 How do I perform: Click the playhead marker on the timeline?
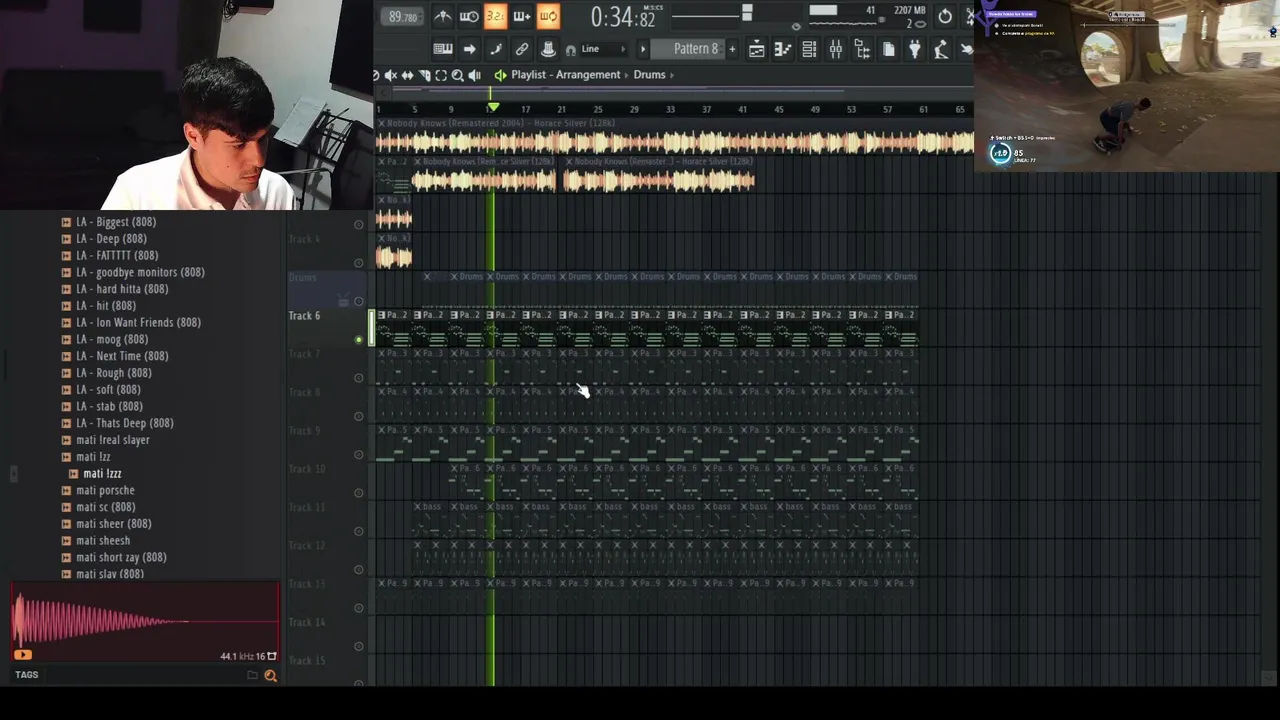point(492,107)
